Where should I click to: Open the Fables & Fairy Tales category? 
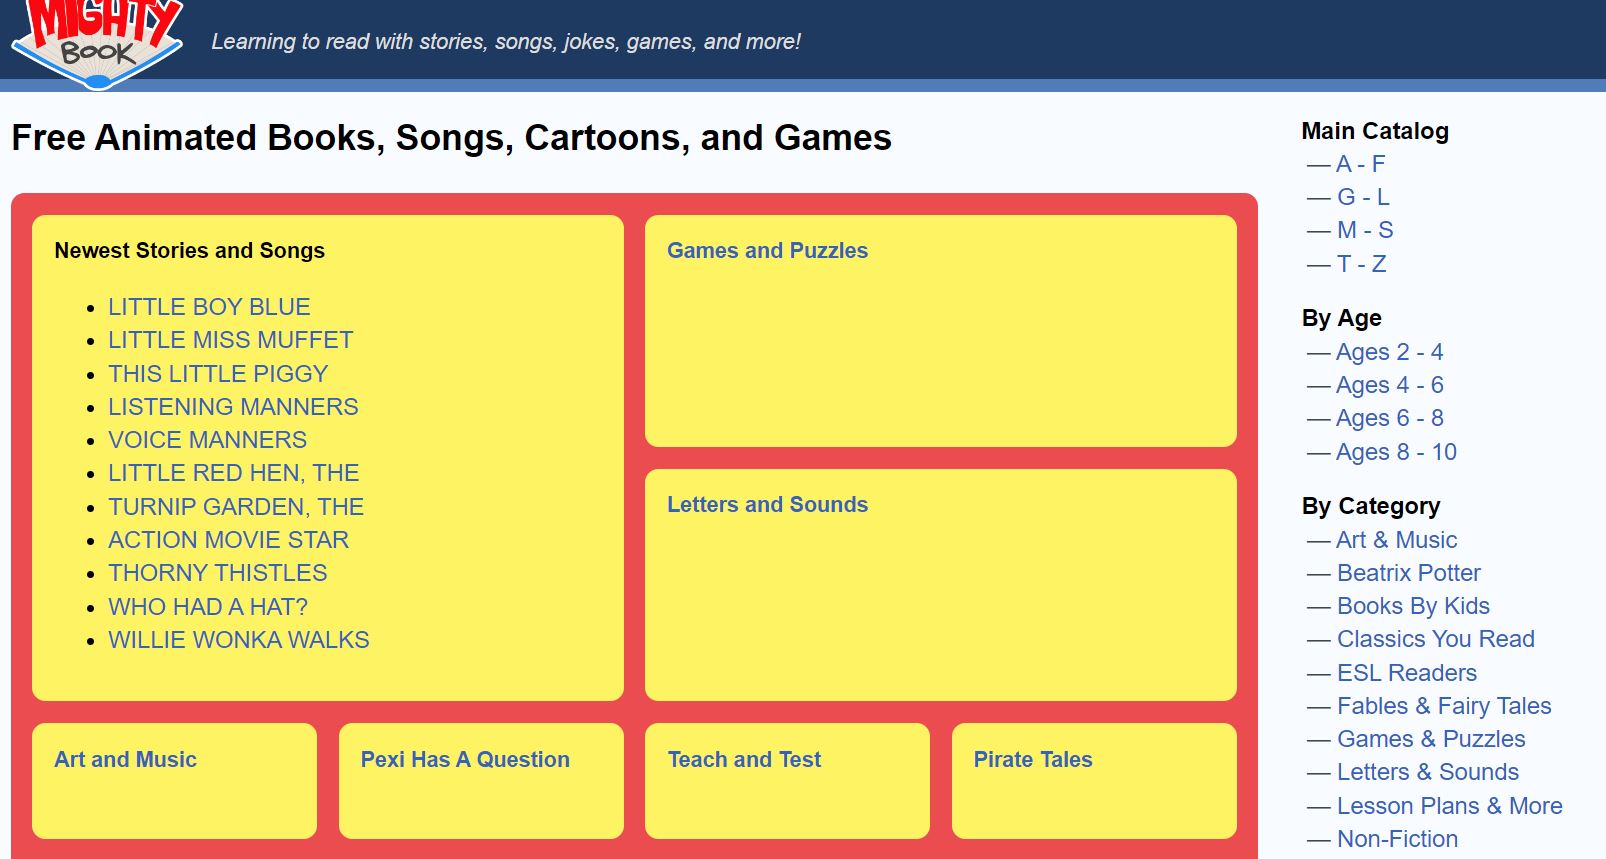click(x=1443, y=706)
